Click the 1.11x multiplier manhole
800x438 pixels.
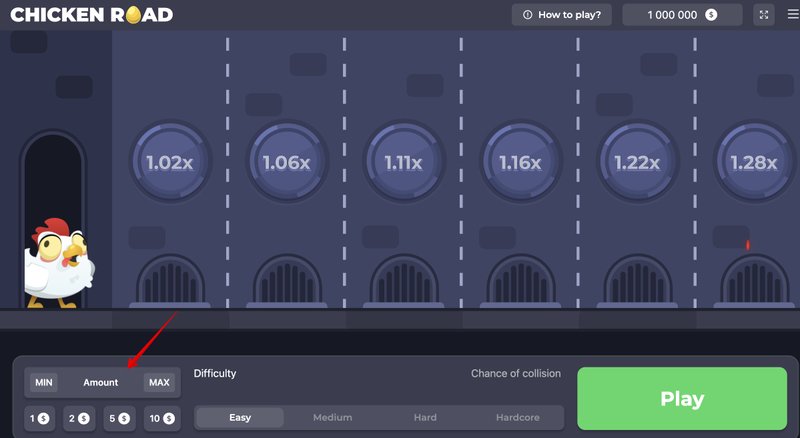[x=403, y=162]
